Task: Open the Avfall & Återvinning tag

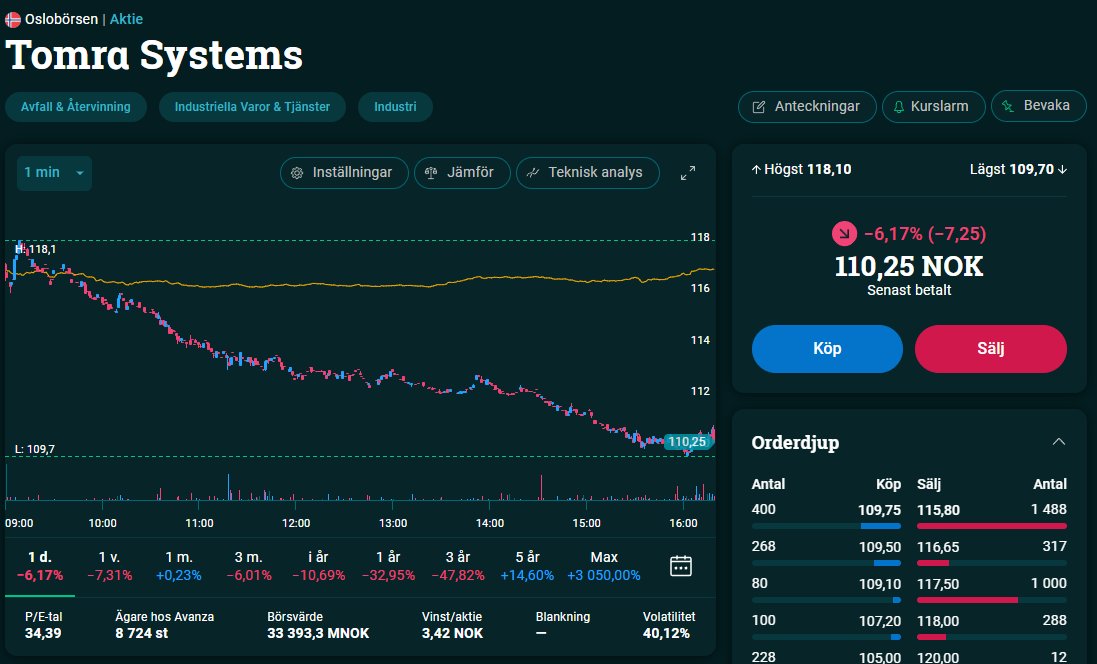Action: click(x=76, y=107)
